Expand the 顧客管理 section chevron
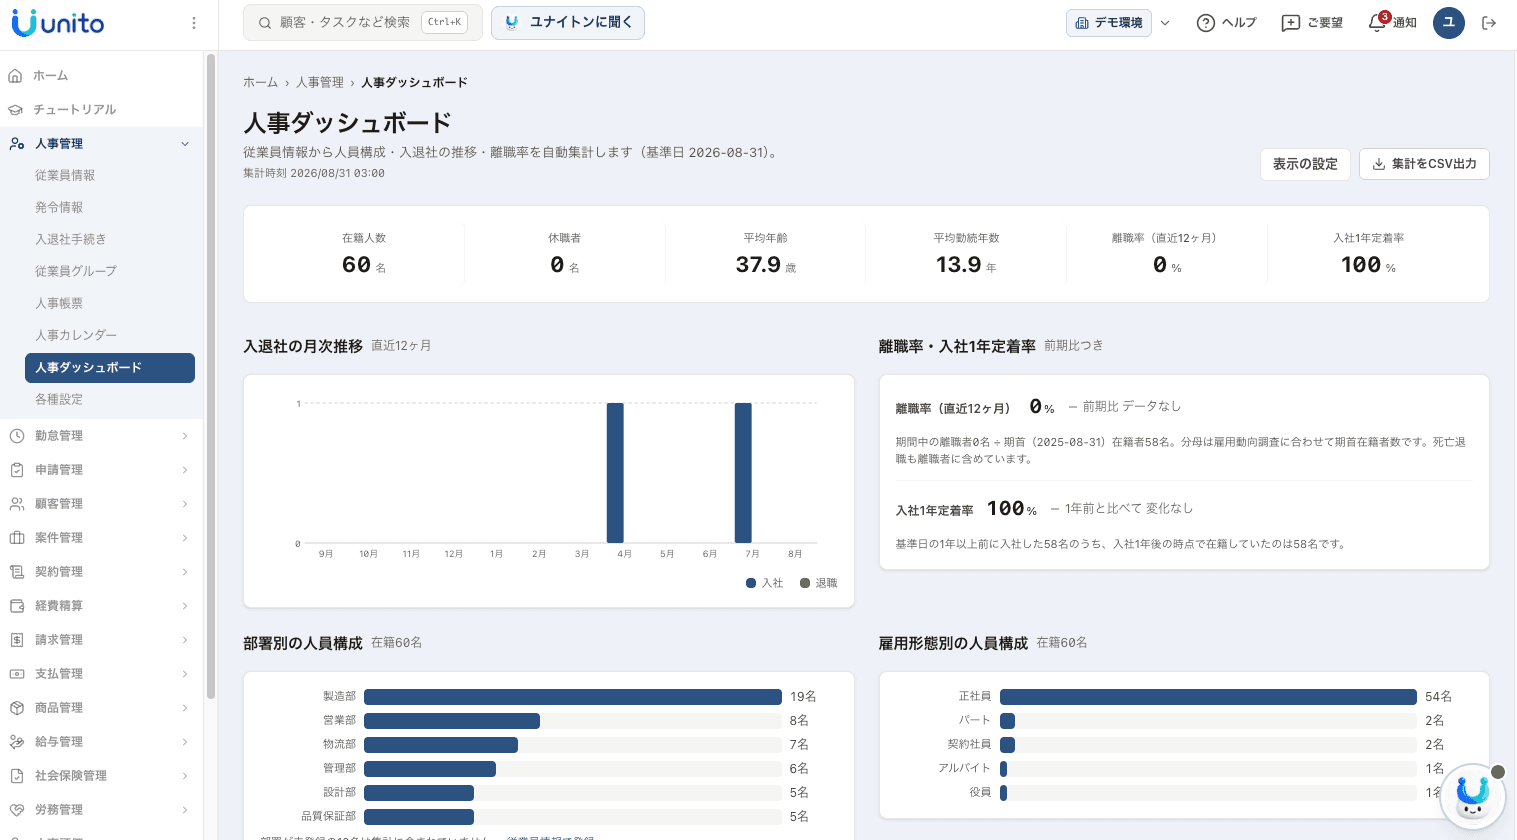1517x840 pixels. click(x=185, y=504)
